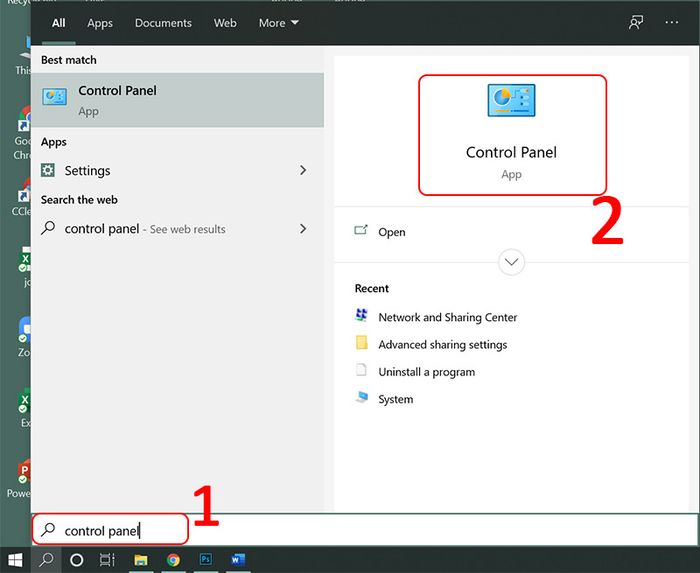The image size is (700, 573).
Task: Open recent Uninstall a program
Action: coord(426,372)
